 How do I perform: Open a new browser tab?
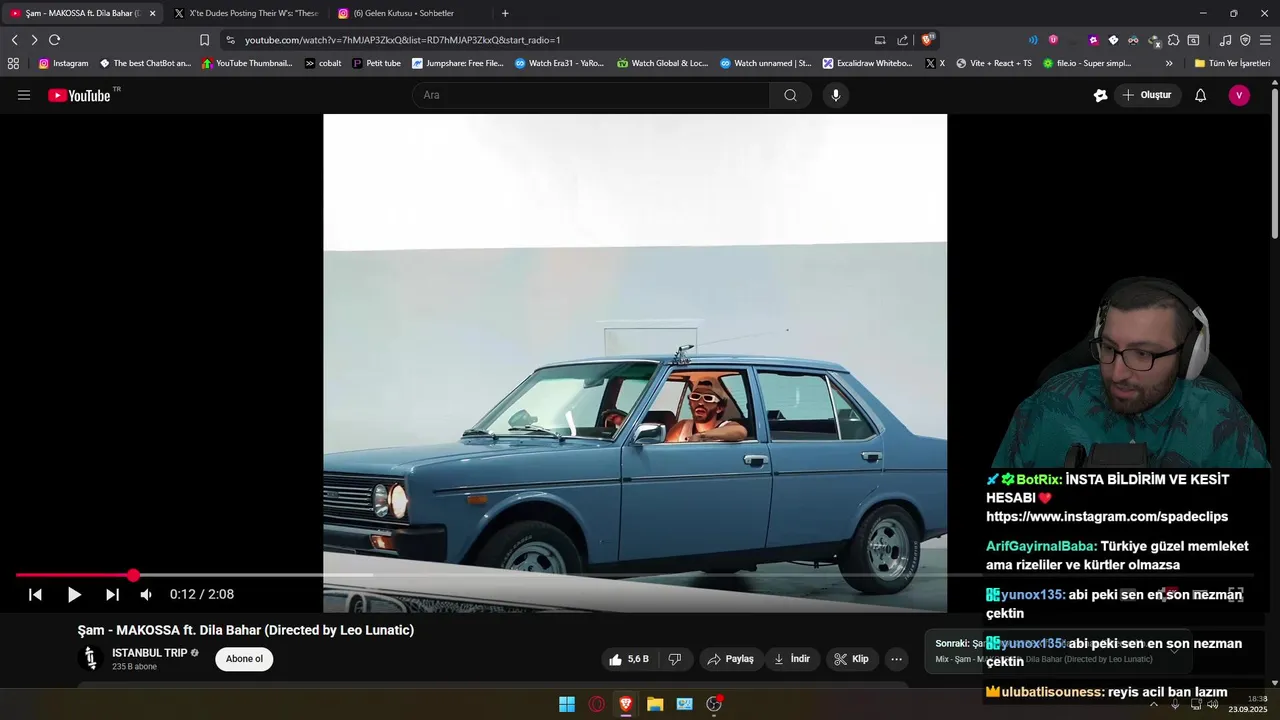point(505,13)
